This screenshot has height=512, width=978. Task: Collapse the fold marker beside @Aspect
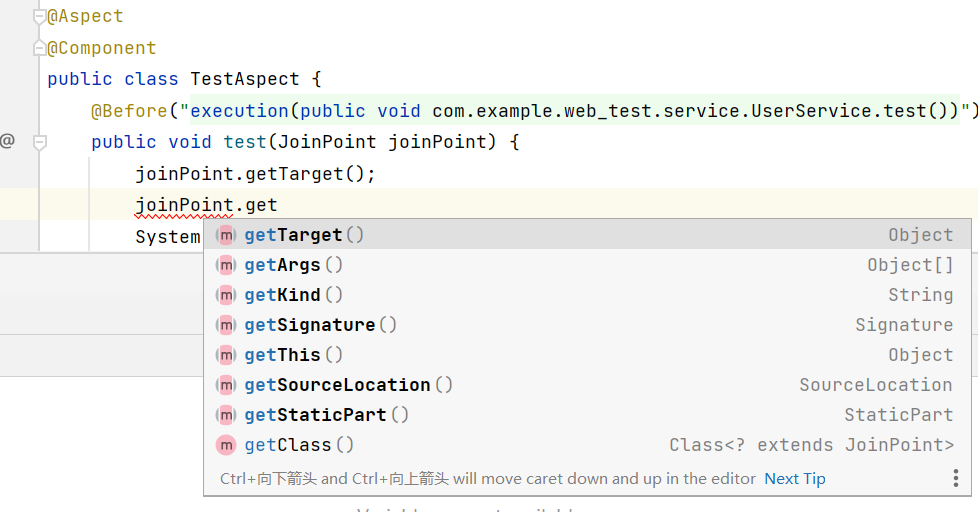click(x=39, y=17)
